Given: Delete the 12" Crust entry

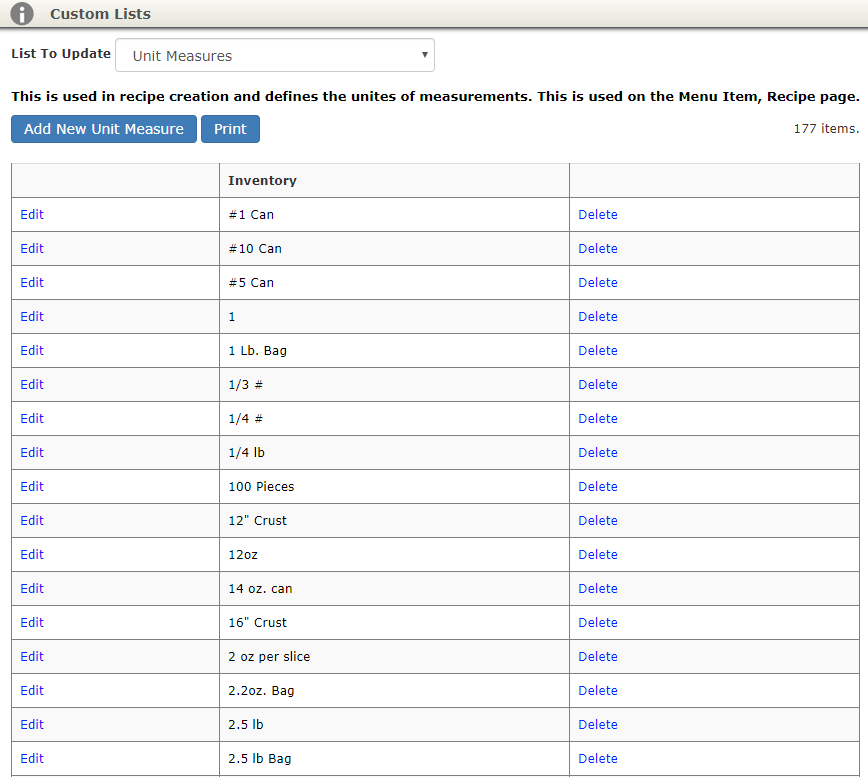Looking at the screenshot, I should [598, 521].
